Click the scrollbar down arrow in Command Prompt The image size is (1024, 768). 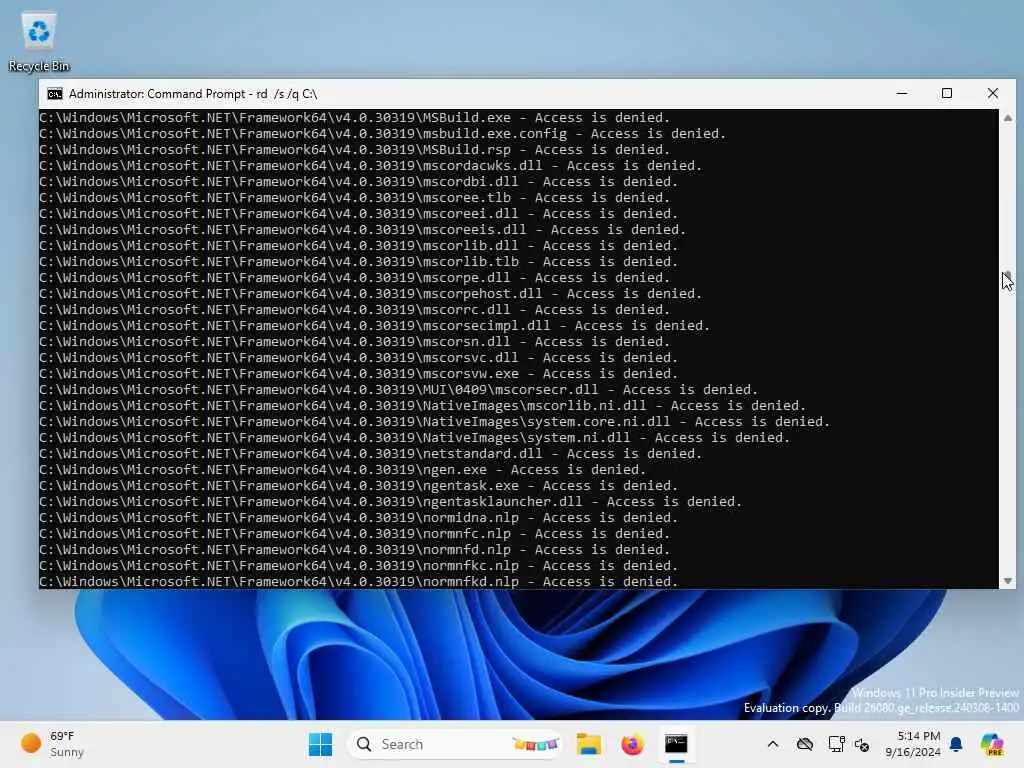(1008, 581)
